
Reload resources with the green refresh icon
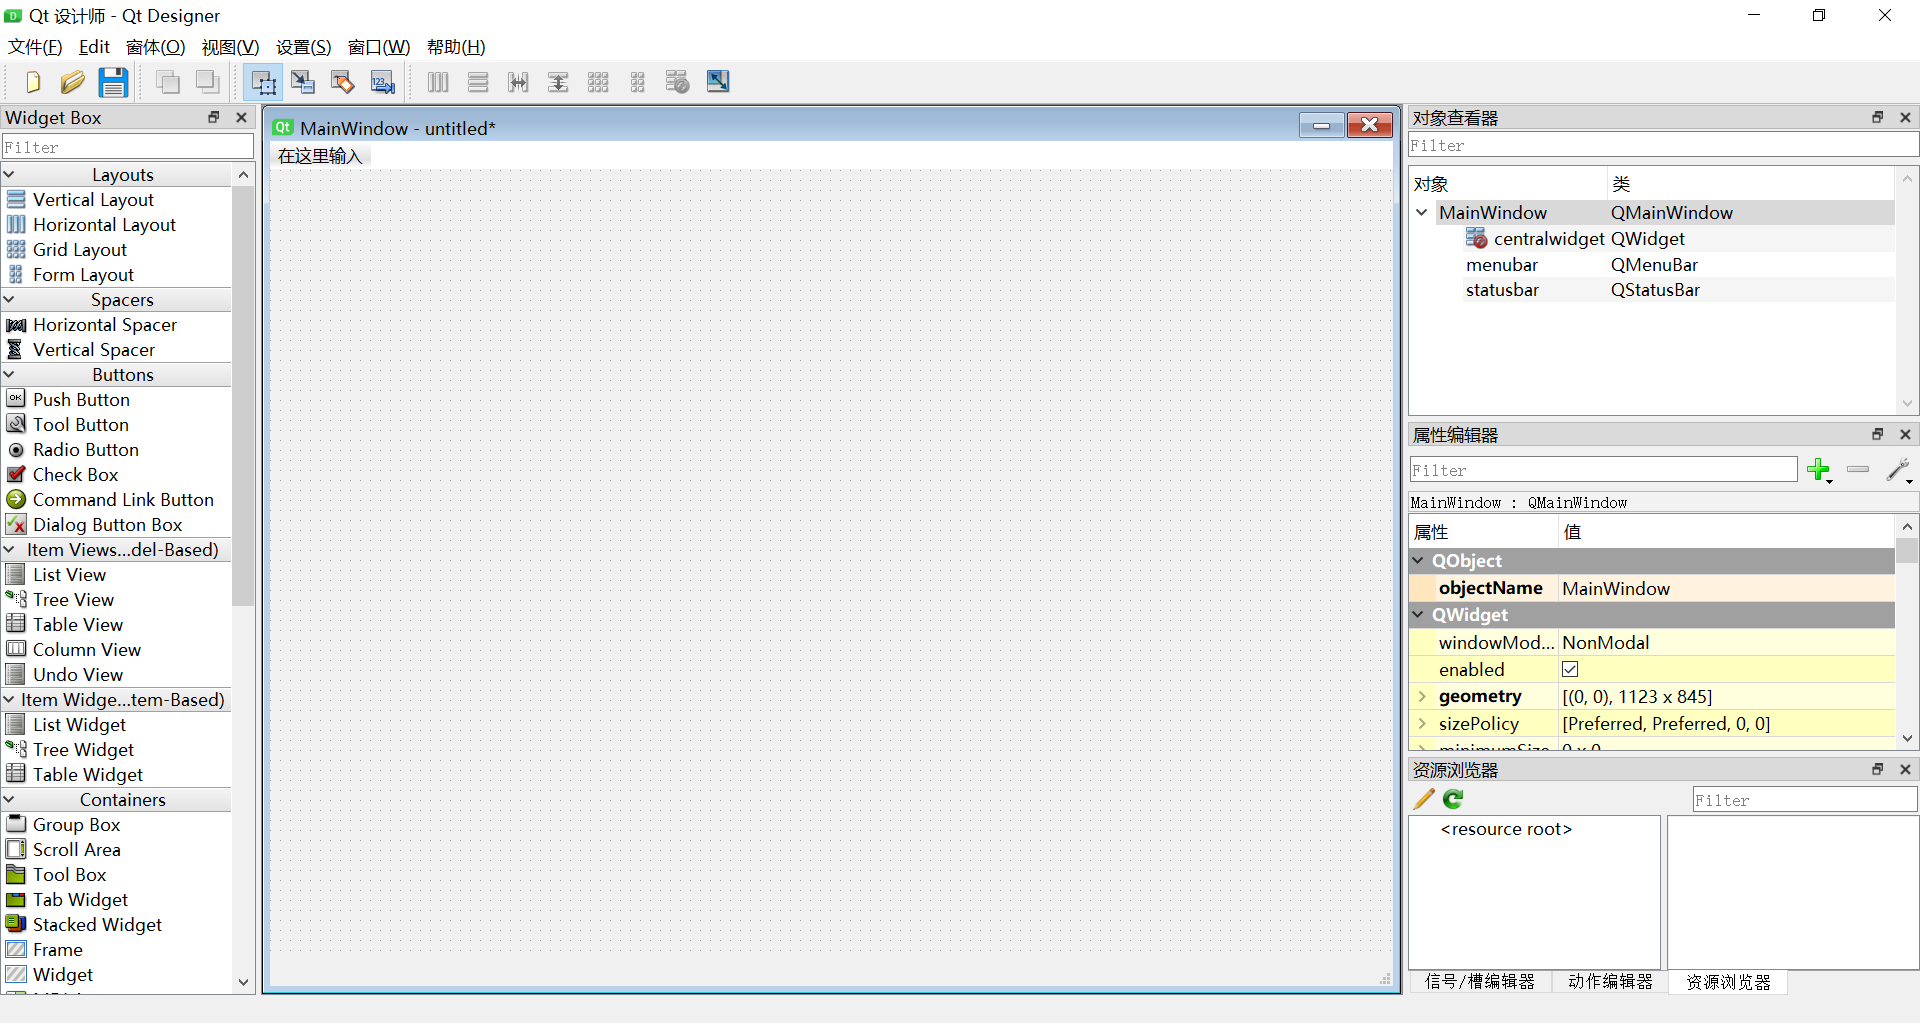(x=1453, y=799)
